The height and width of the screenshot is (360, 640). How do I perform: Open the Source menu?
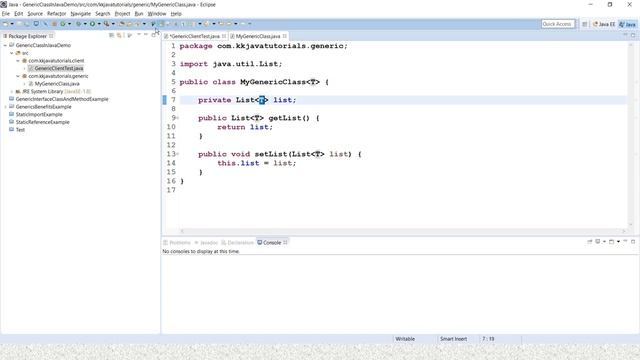coord(35,13)
